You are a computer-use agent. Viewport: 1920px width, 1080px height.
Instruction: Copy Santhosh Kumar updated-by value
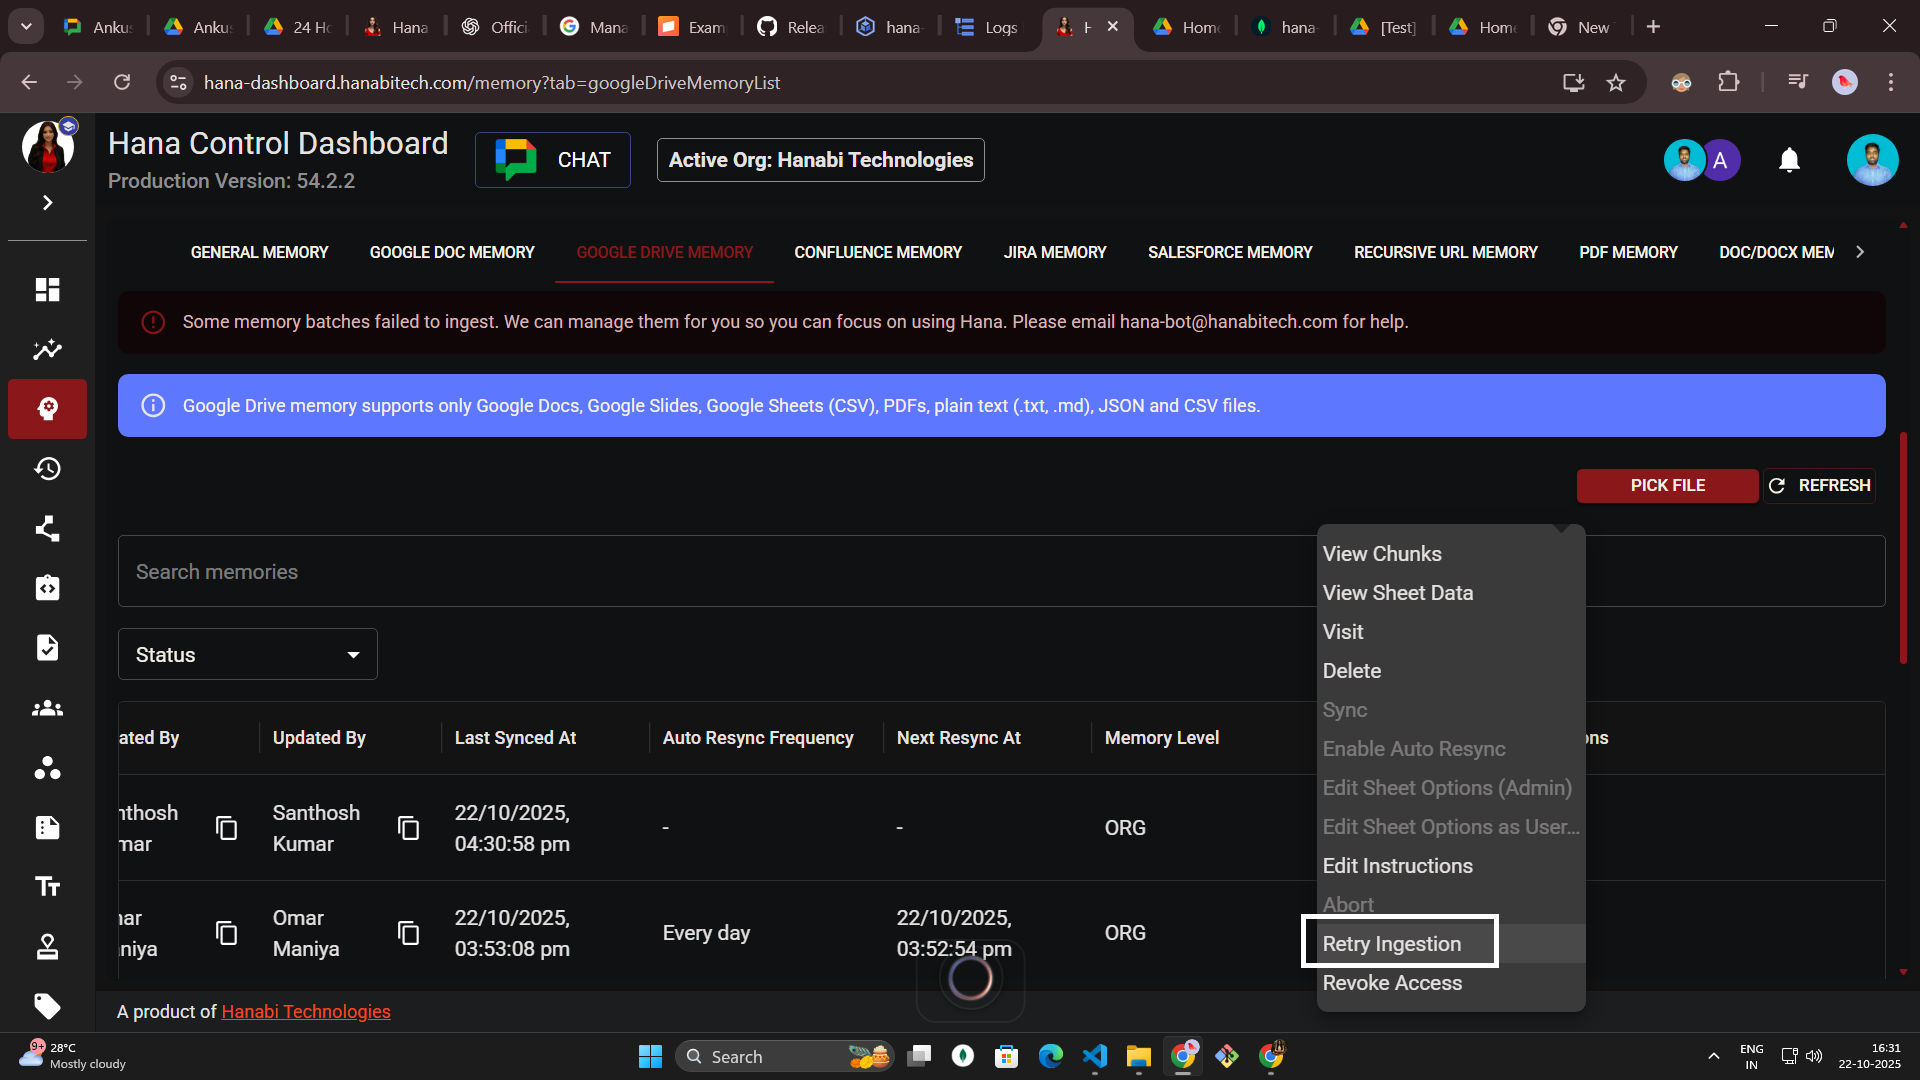[x=408, y=828]
